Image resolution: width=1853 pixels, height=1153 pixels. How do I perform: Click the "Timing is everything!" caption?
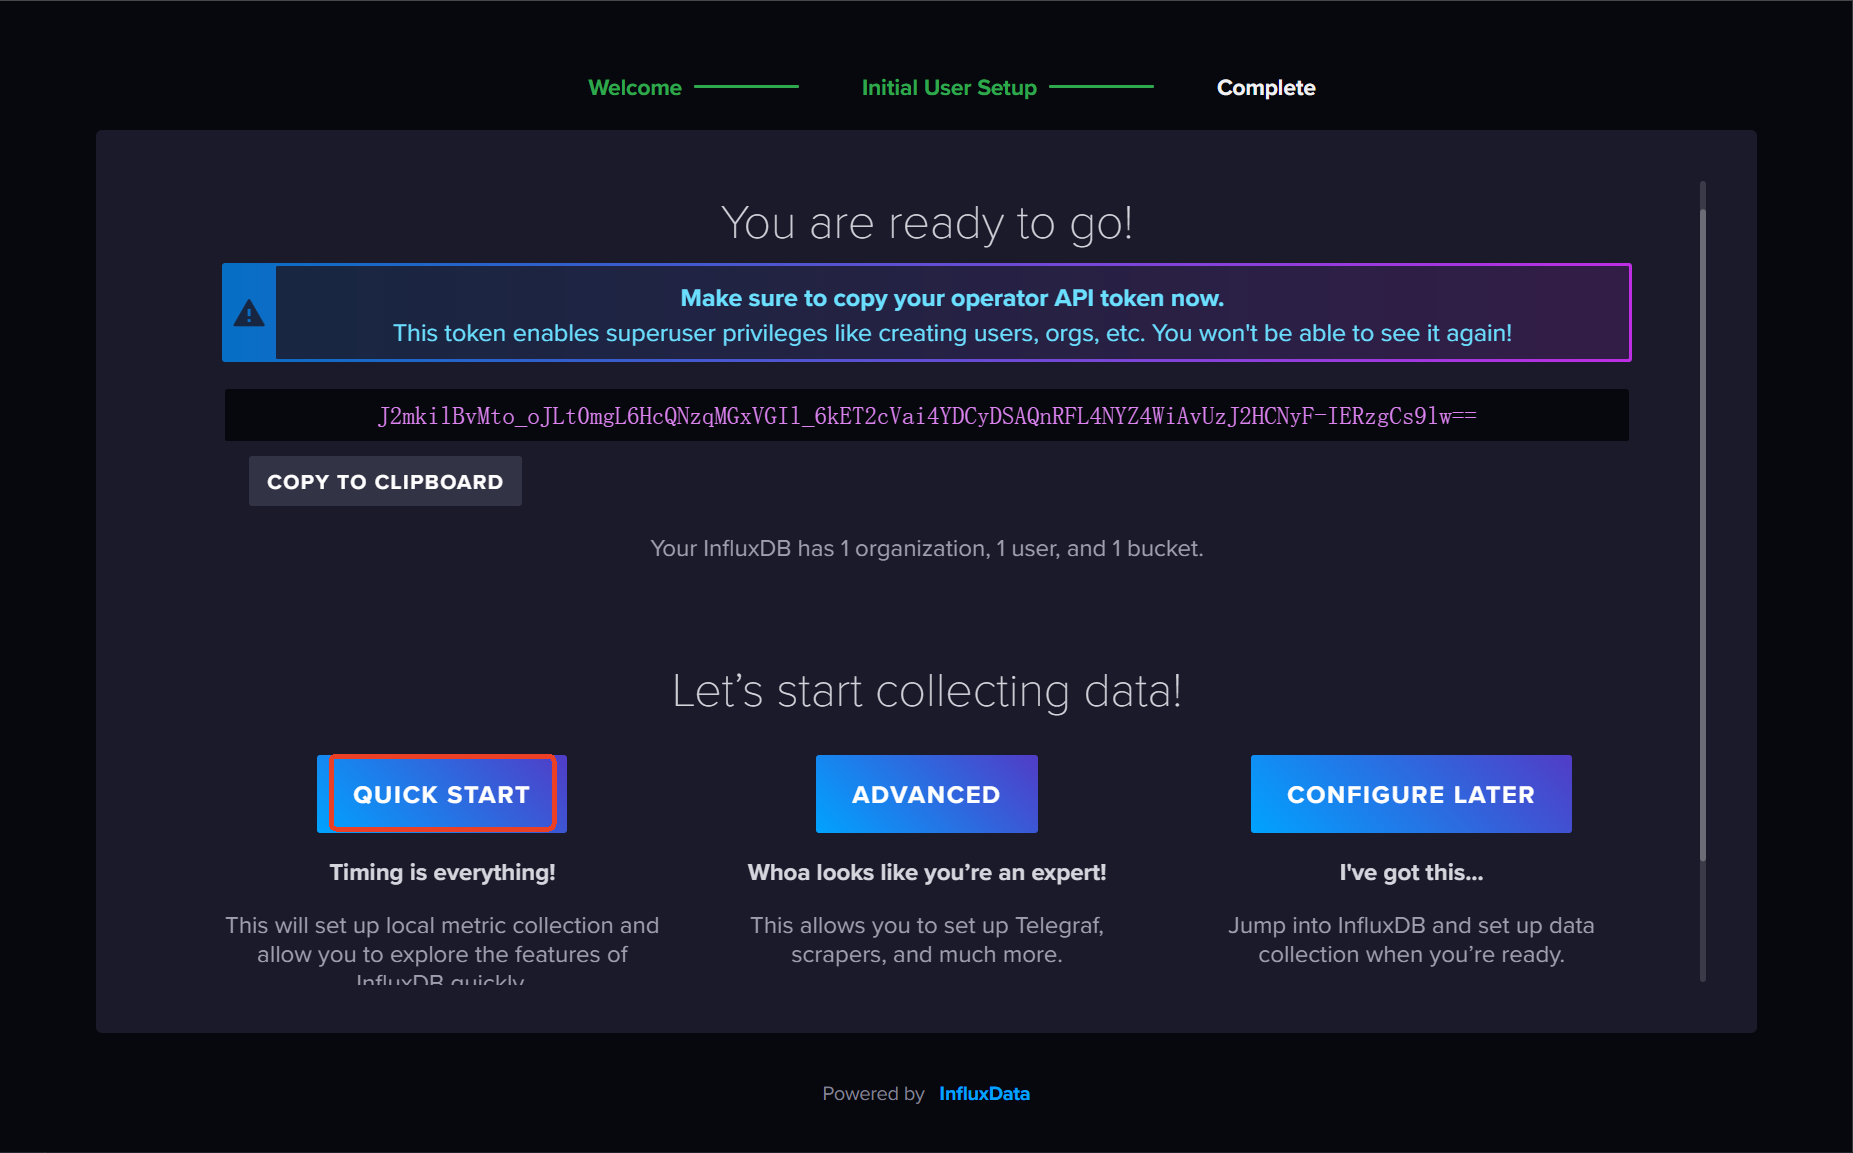442,872
